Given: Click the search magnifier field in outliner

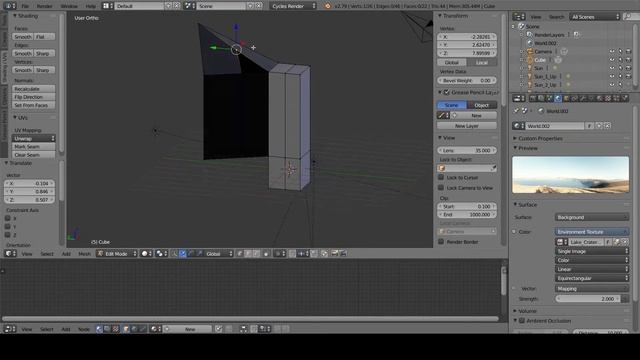Looking at the screenshot, I should pos(631,17).
